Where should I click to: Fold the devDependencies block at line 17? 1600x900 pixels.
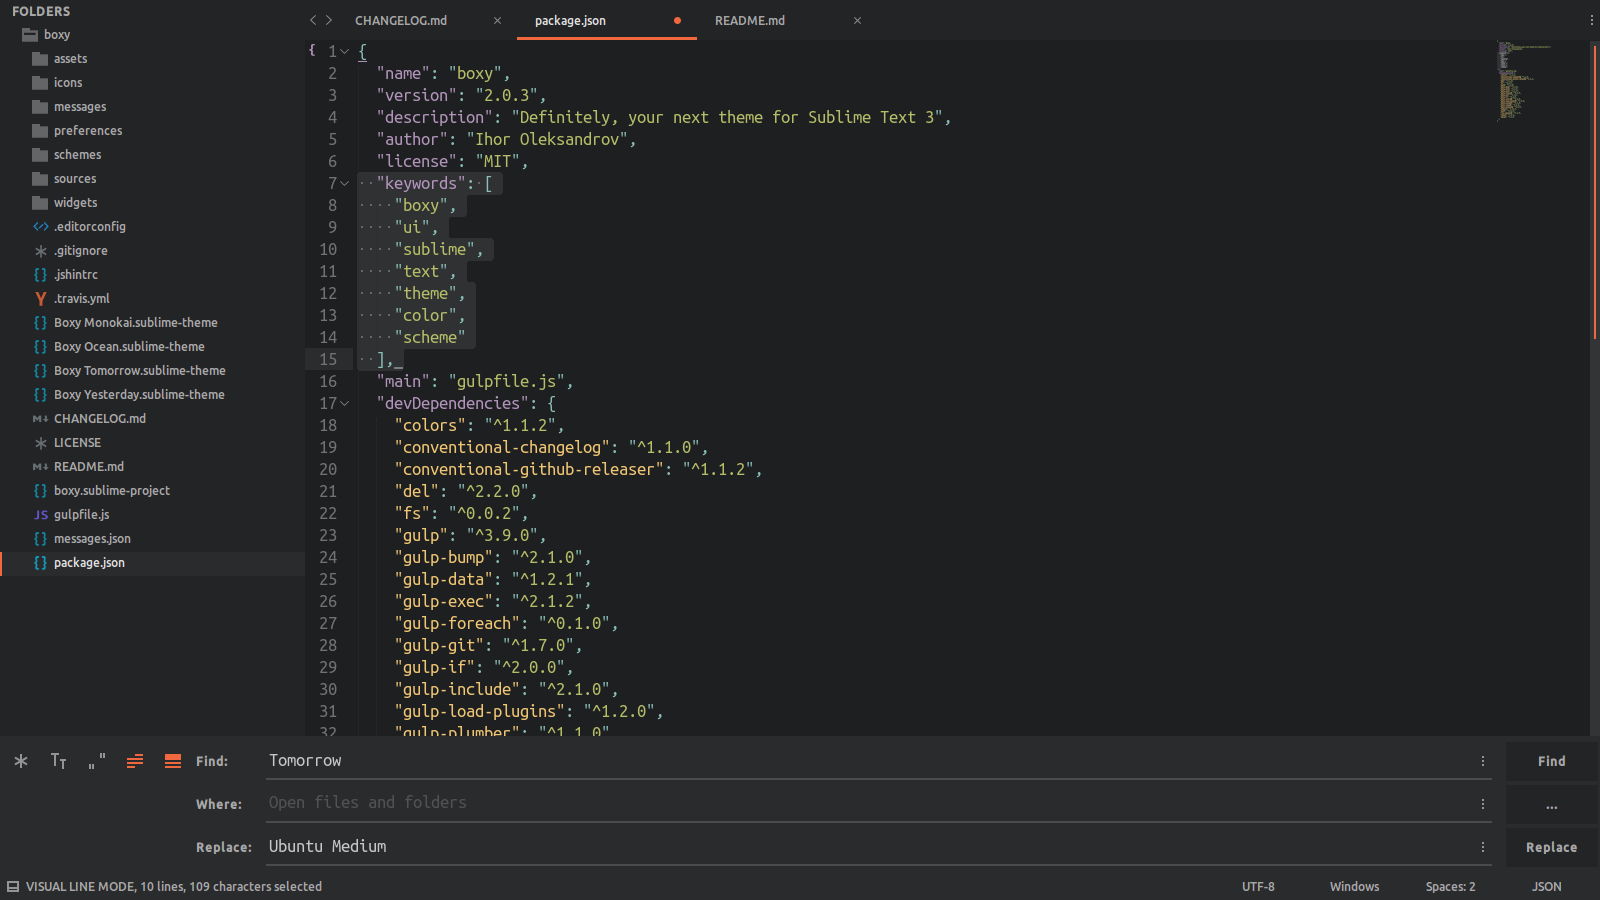click(345, 404)
